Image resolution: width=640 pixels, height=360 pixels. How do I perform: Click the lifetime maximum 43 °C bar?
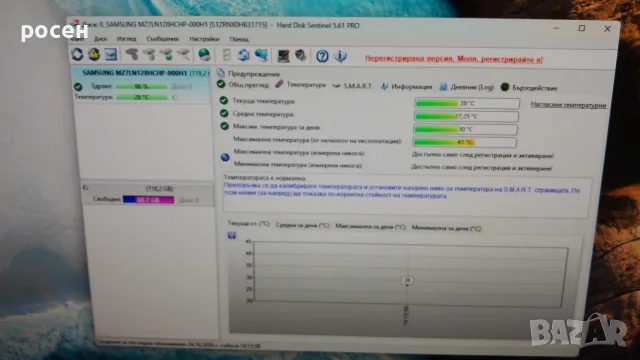(464, 142)
